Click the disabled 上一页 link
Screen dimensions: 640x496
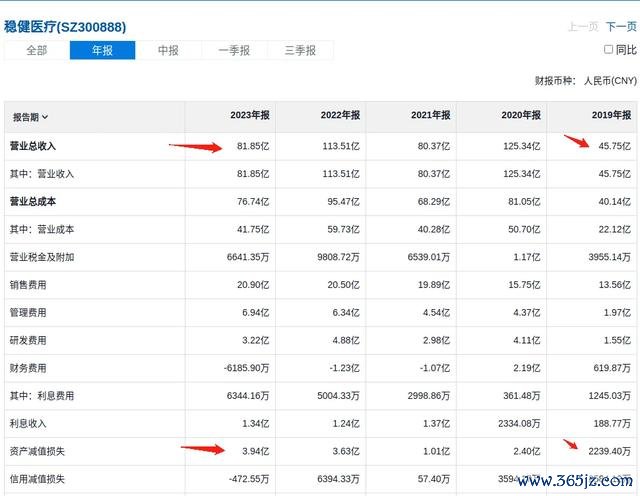pos(583,27)
